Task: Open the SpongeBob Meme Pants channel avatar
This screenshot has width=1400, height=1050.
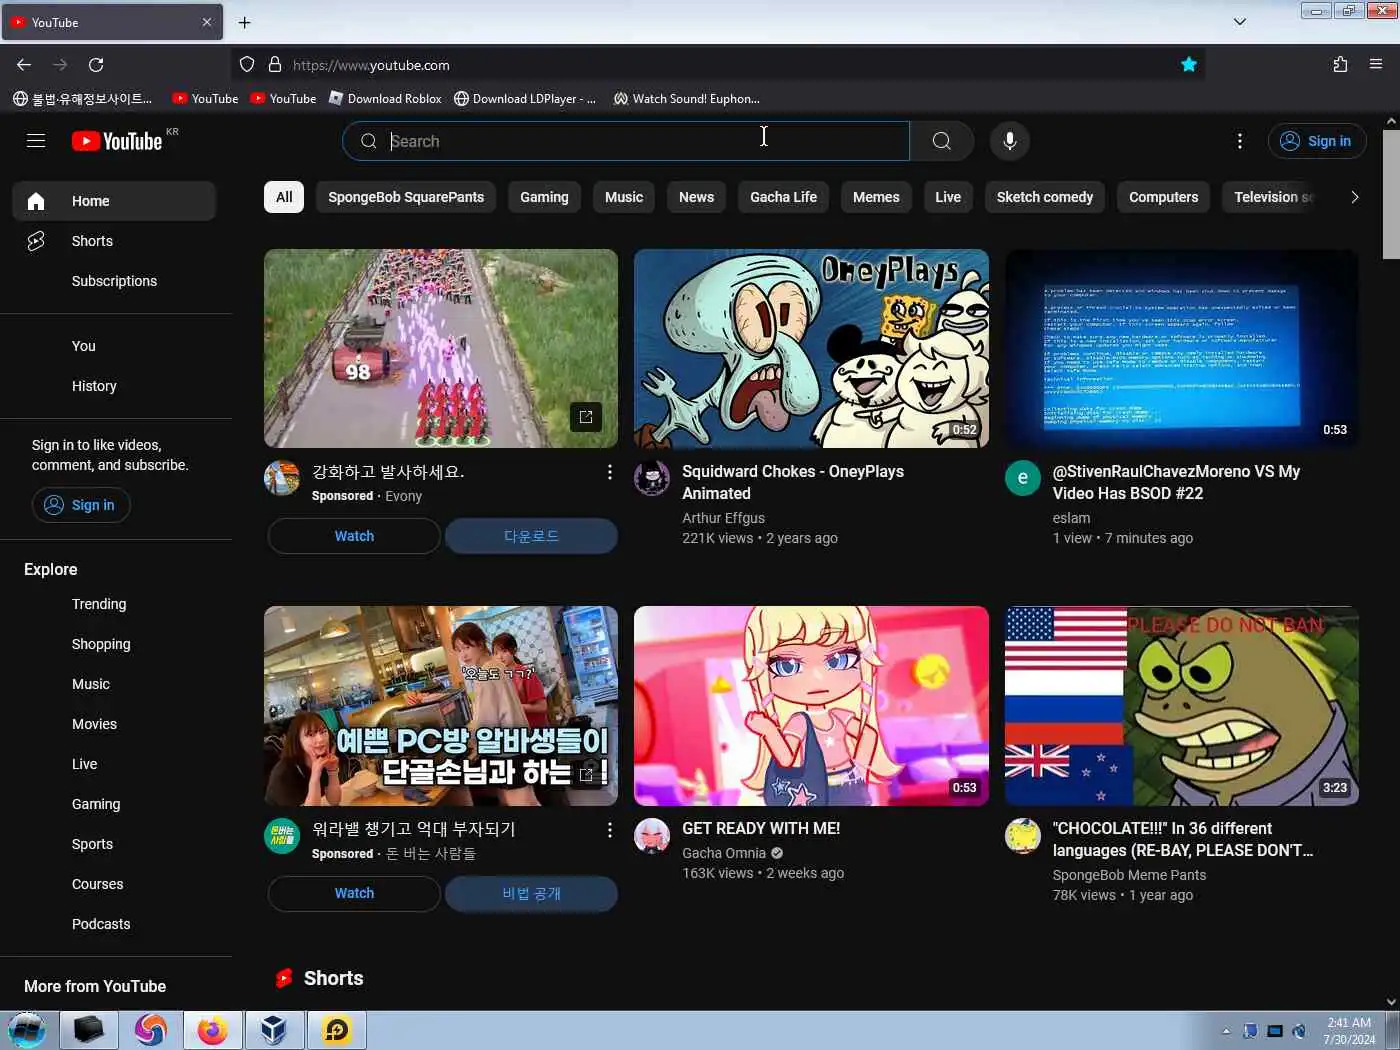Action: 1022,835
